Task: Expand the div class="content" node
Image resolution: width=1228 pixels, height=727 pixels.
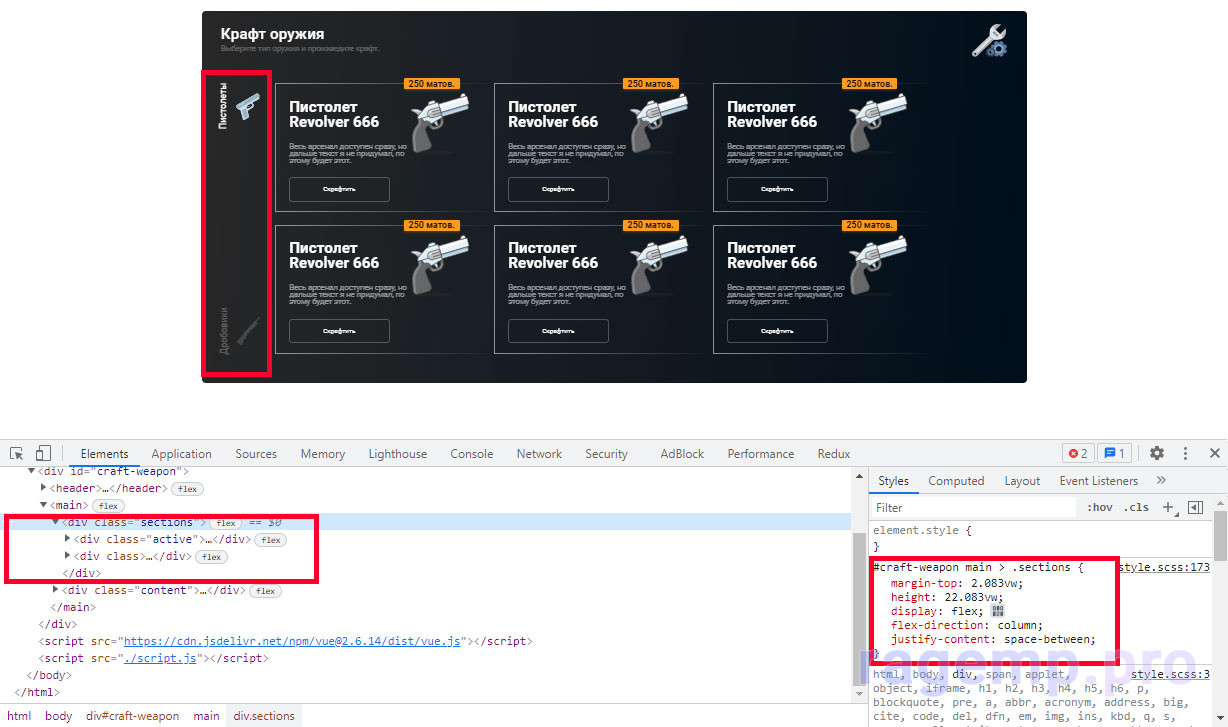Action: [x=56, y=590]
